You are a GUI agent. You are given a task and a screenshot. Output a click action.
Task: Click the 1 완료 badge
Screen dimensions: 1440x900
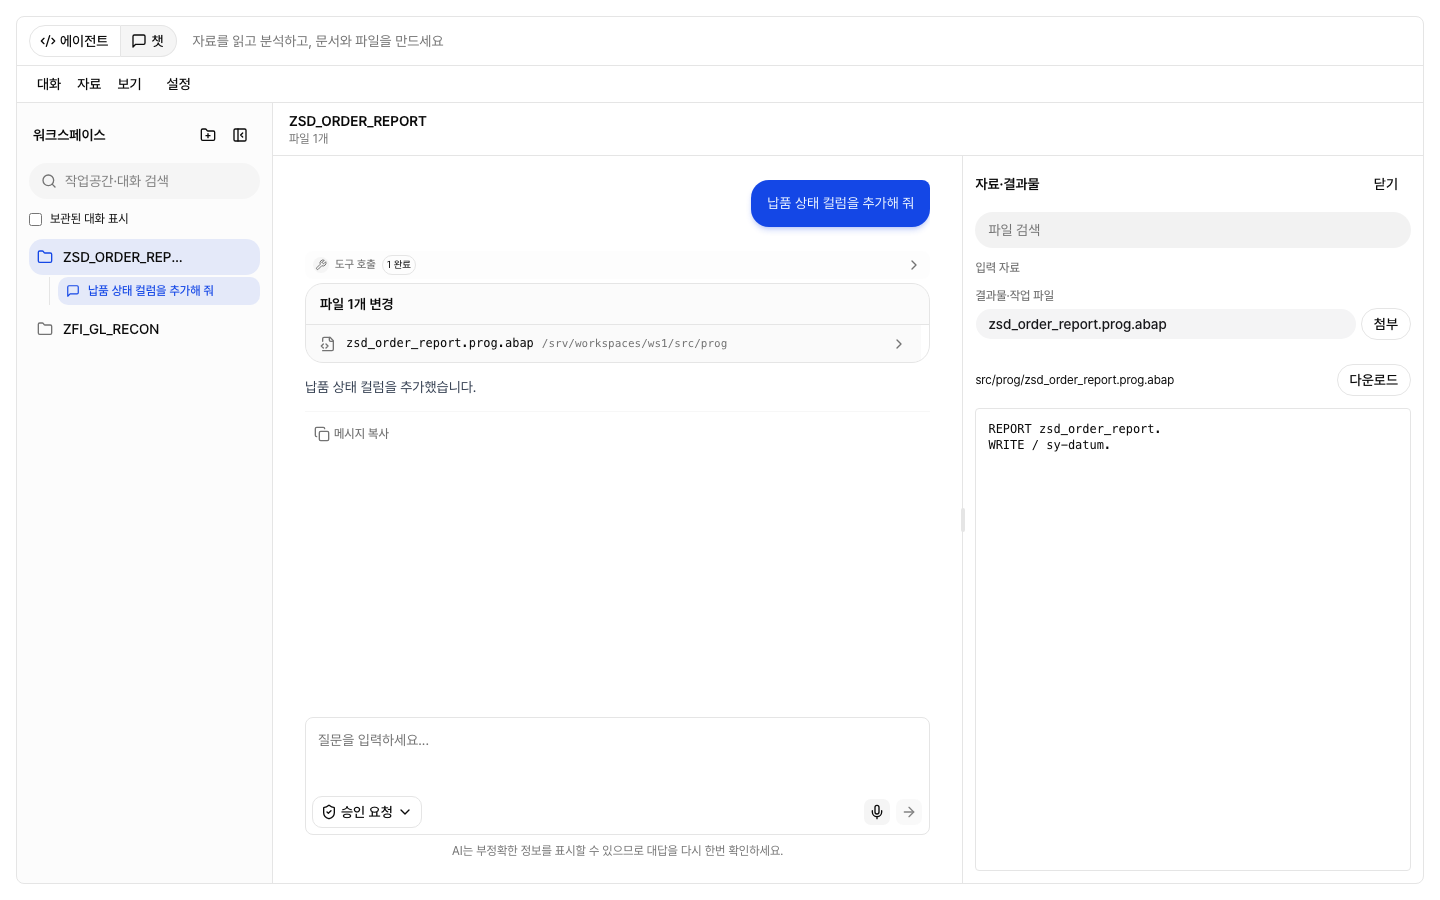[399, 265]
